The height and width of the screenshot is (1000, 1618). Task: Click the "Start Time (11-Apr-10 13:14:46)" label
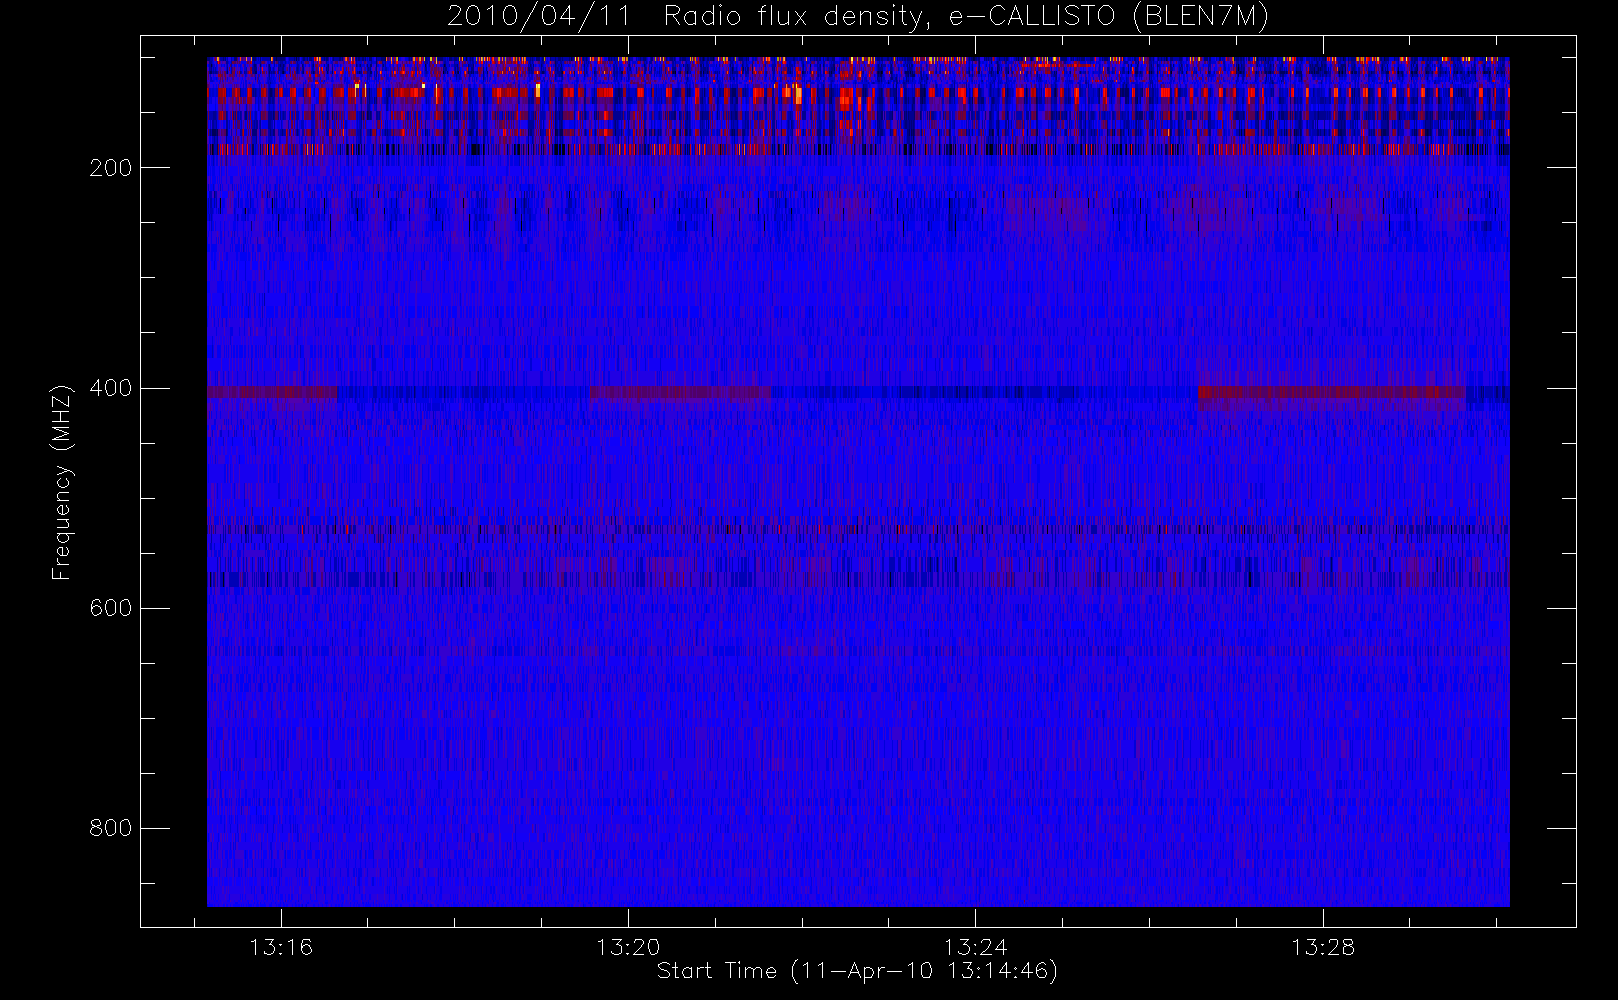coord(858,971)
